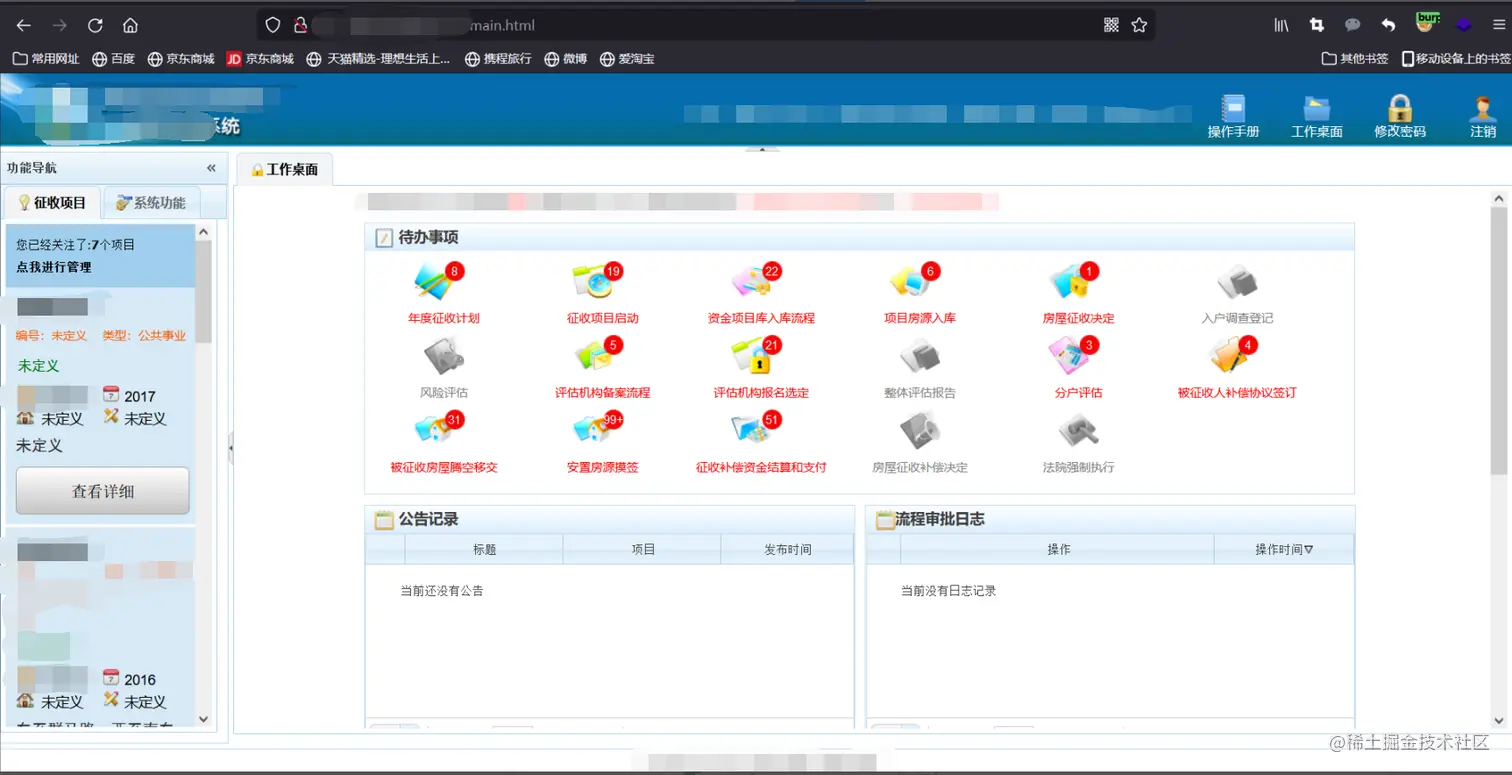Open the 整体评估报告 icon
This screenshot has width=1512, height=775.
(x=919, y=357)
